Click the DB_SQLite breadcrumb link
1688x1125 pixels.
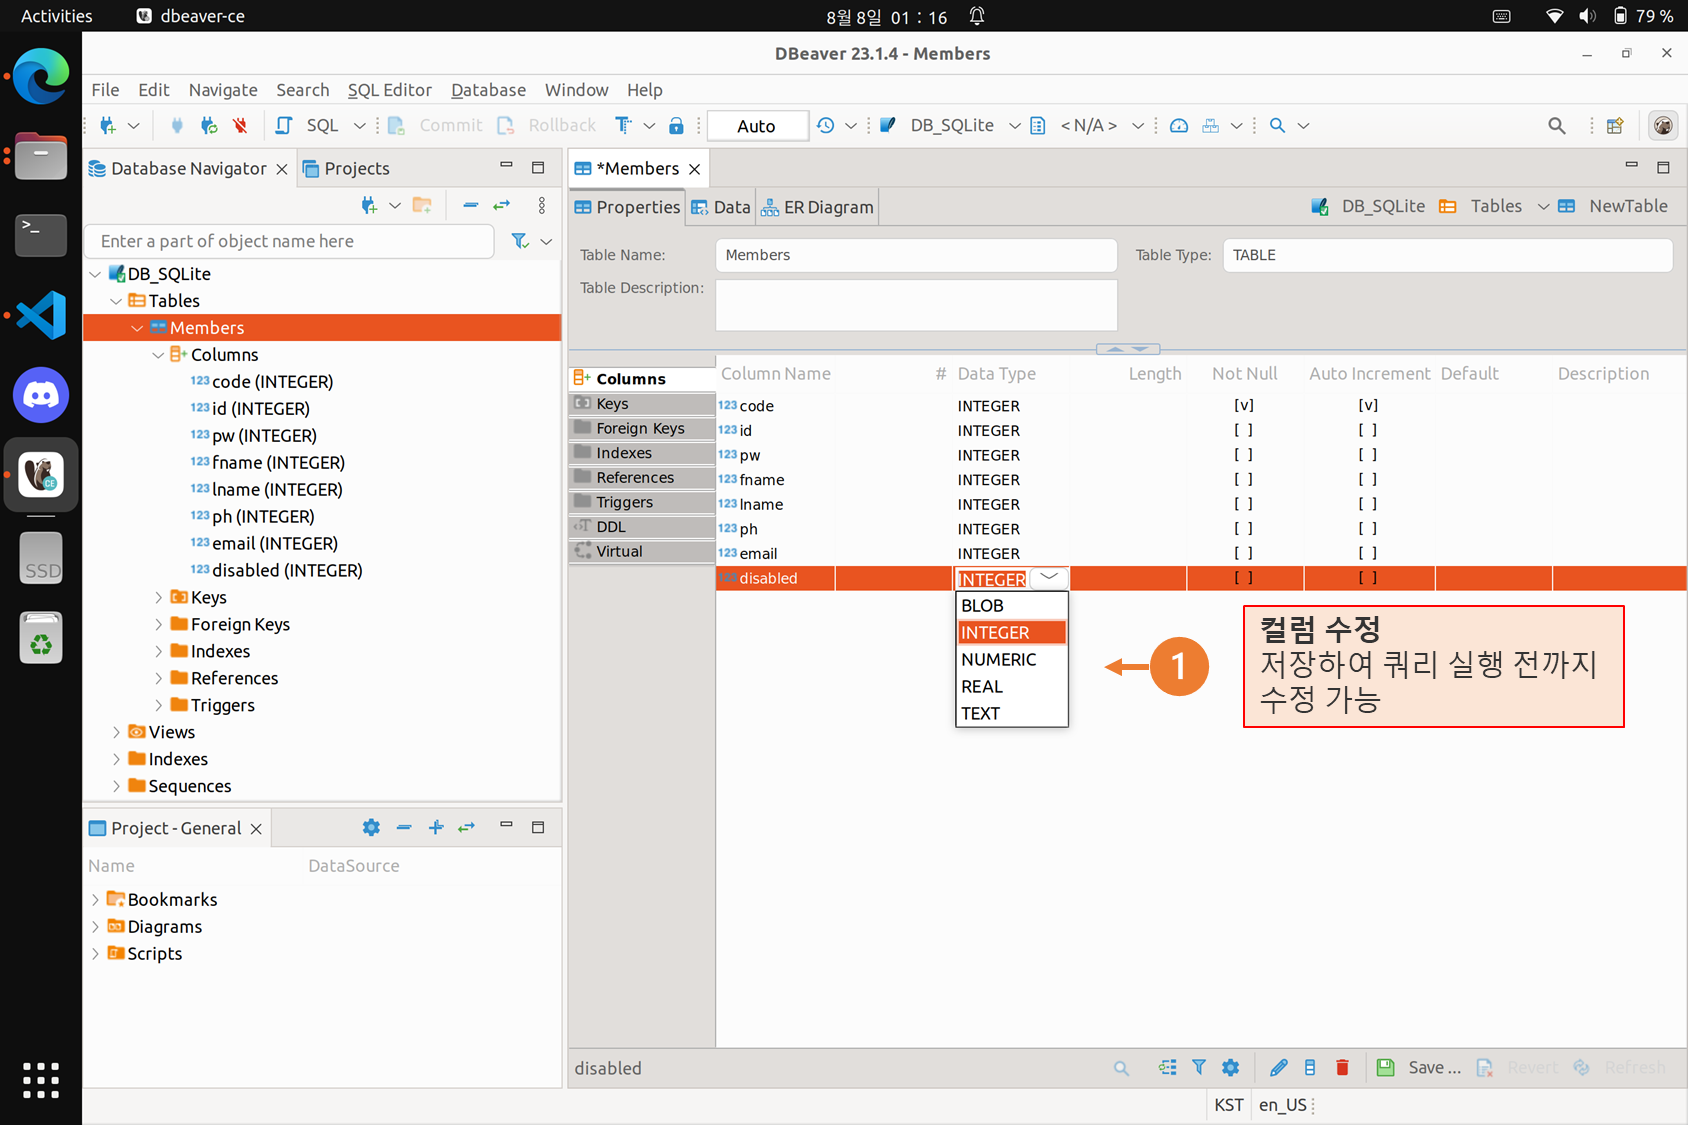[1368, 206]
